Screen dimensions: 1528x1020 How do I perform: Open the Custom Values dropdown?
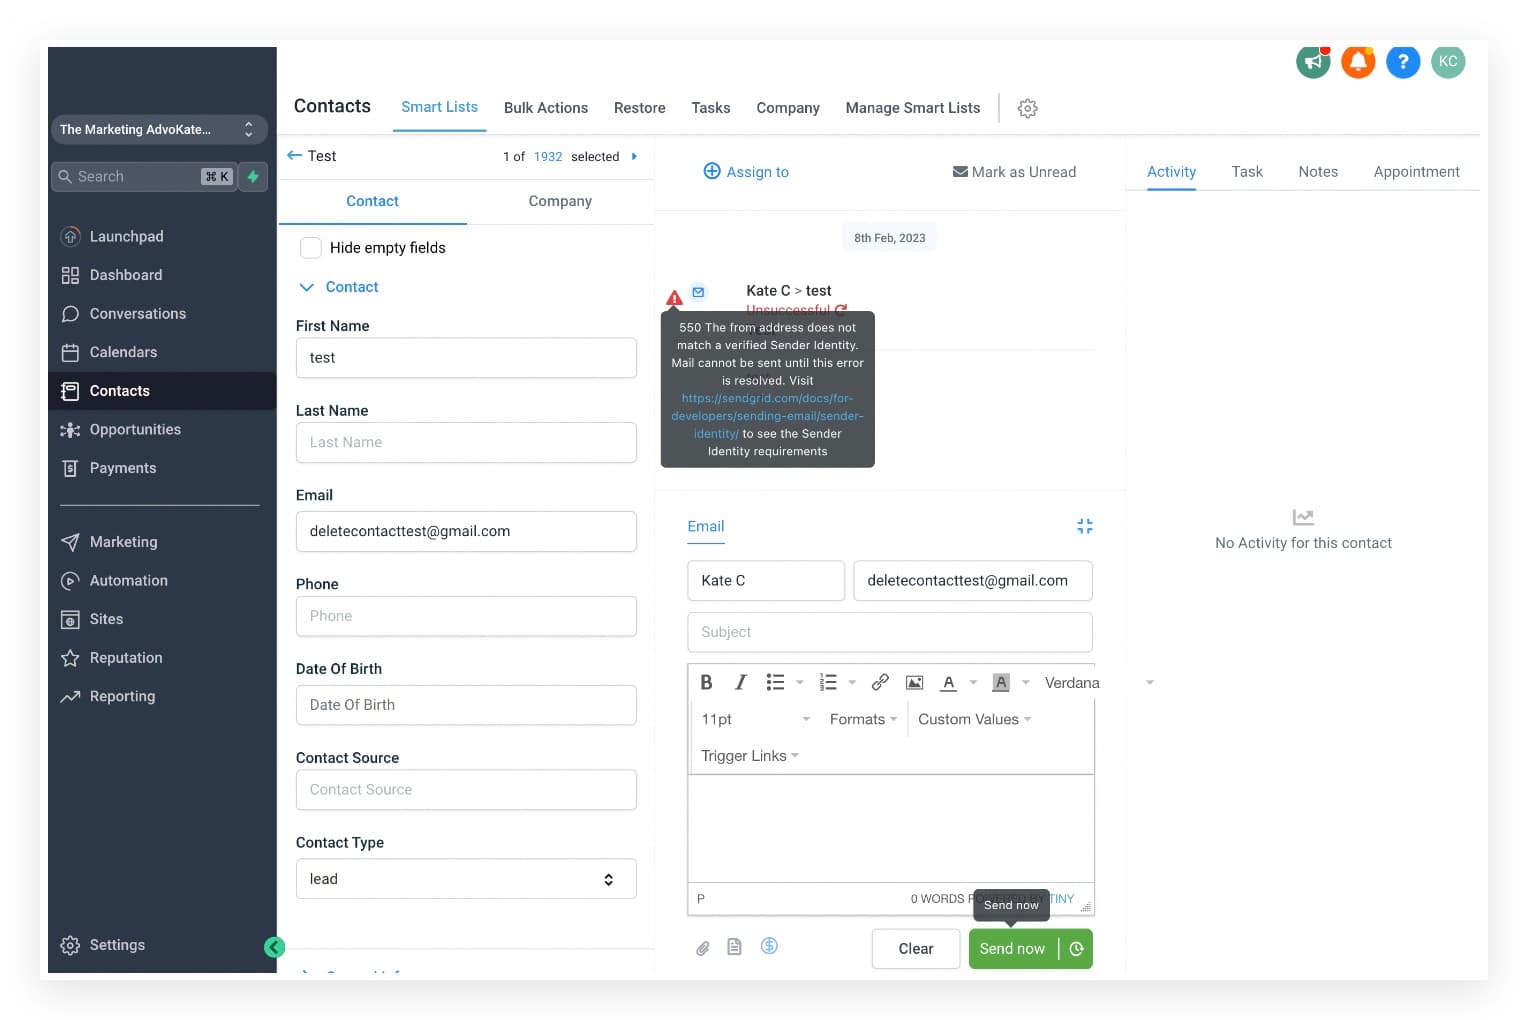[x=974, y=719]
